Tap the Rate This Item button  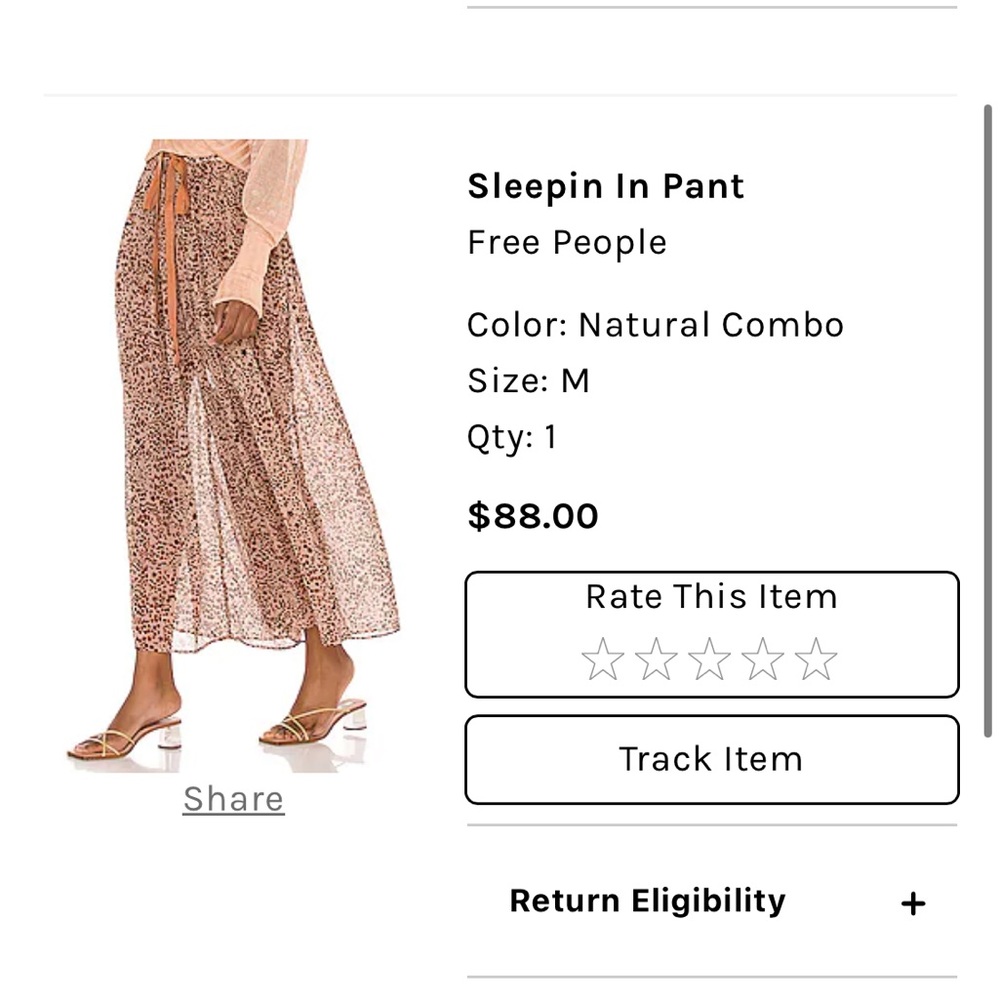pos(711,597)
